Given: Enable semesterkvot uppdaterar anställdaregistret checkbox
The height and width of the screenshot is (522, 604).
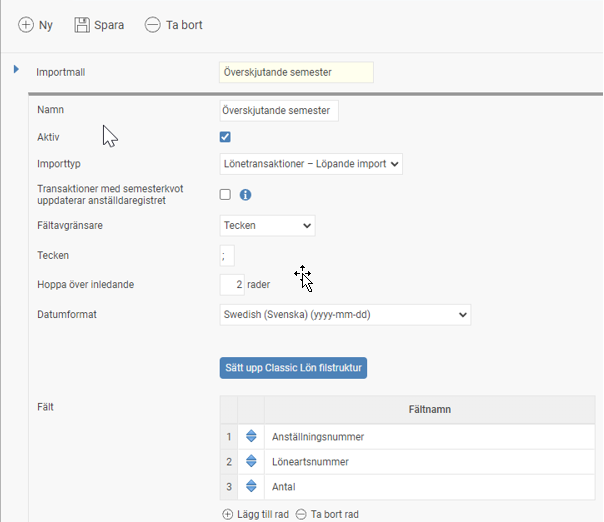Looking at the screenshot, I should [x=226, y=194].
